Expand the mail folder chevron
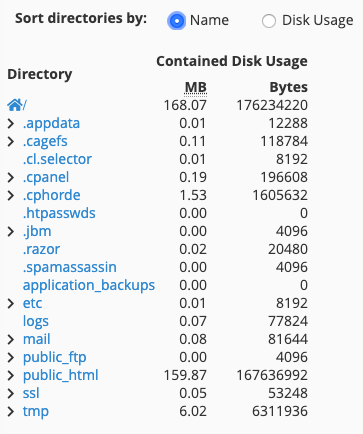The image size is (363, 434). click(x=11, y=340)
